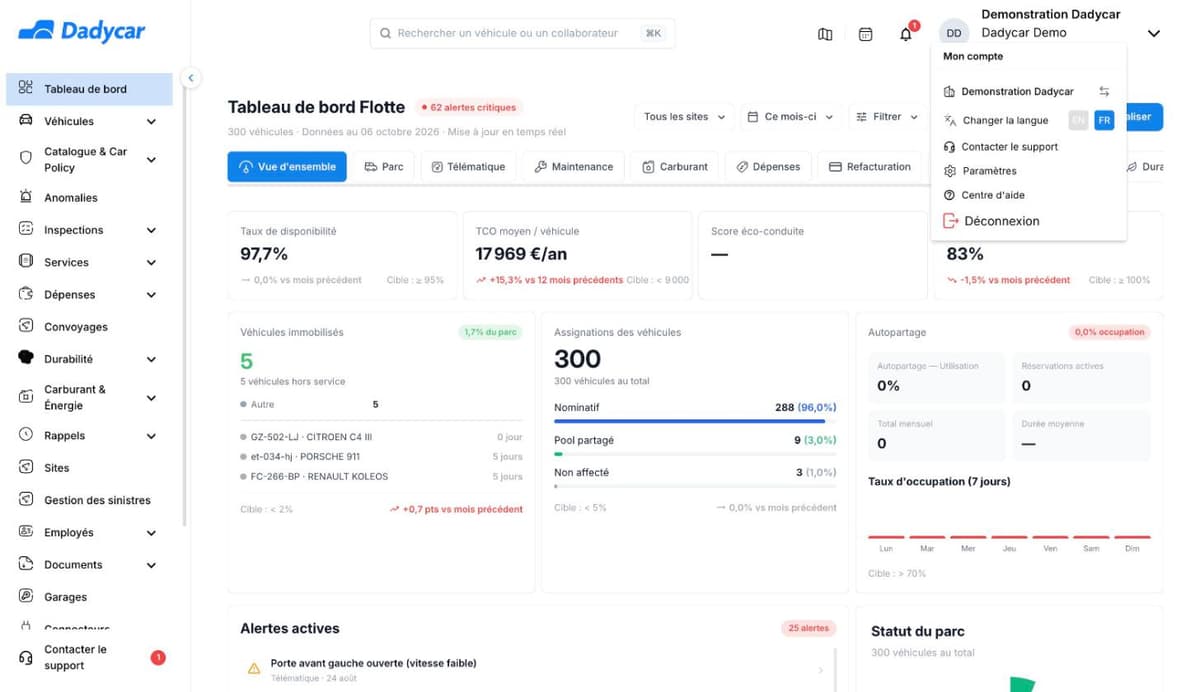Screen dimensions: 1200x692
Task: Click the Centre d'aide question icon
Action: [950, 195]
